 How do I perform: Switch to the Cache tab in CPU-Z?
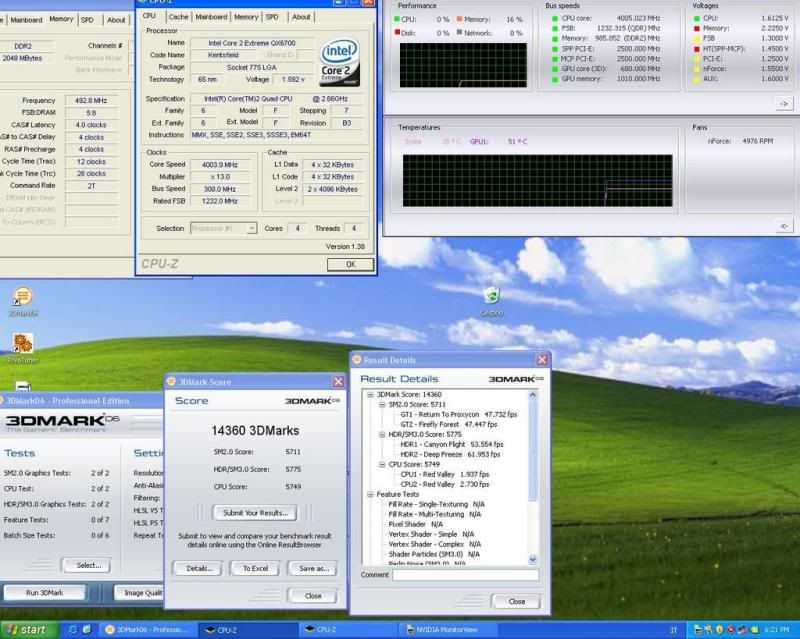pos(179,17)
